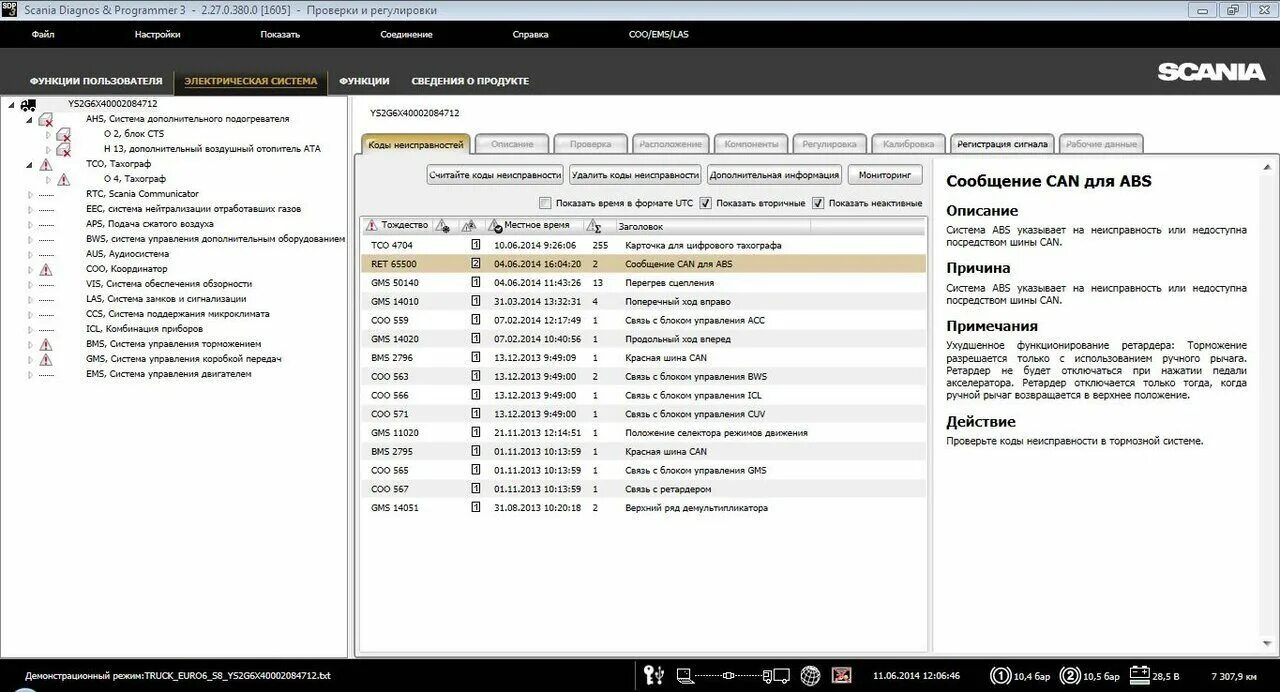Switch to Сведения о продукте tab
The width and height of the screenshot is (1280, 692).
pyautogui.click(x=470, y=81)
